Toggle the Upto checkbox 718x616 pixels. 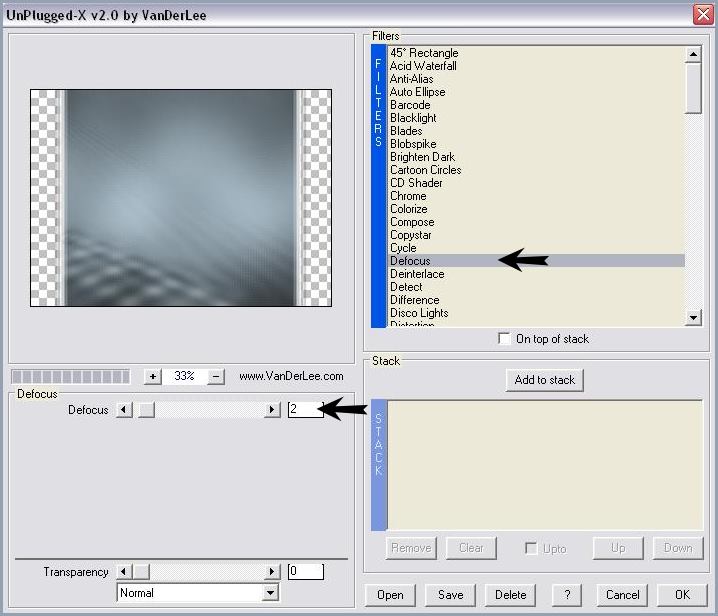coord(532,548)
